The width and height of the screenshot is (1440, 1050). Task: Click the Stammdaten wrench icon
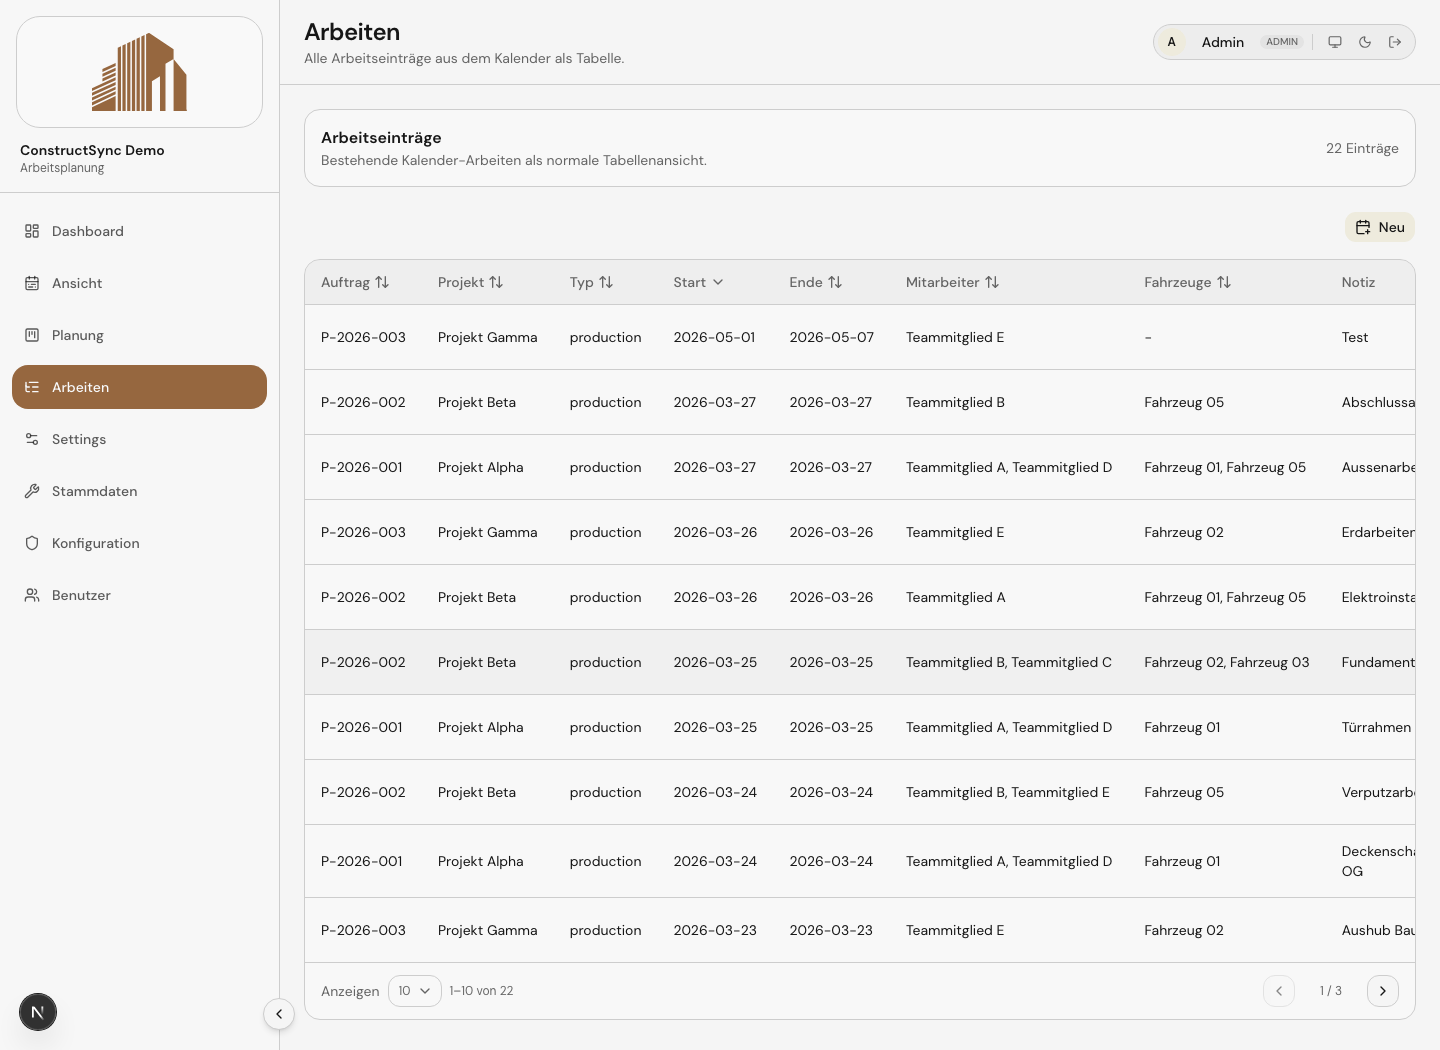pyautogui.click(x=32, y=491)
